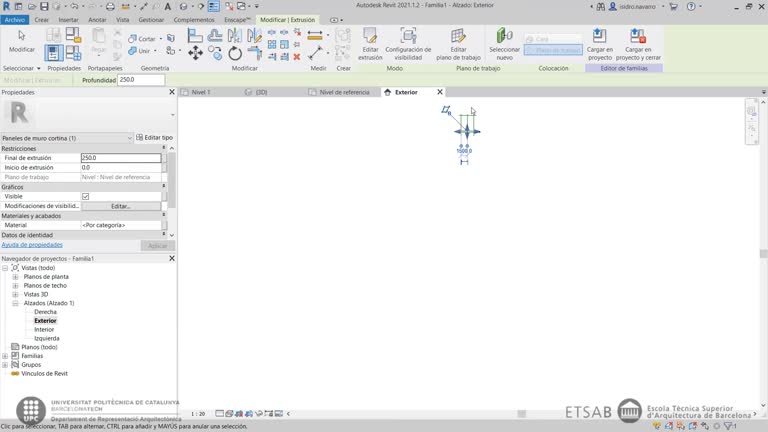Collapse the Alzados (Alzado 1) tree node

(15, 303)
